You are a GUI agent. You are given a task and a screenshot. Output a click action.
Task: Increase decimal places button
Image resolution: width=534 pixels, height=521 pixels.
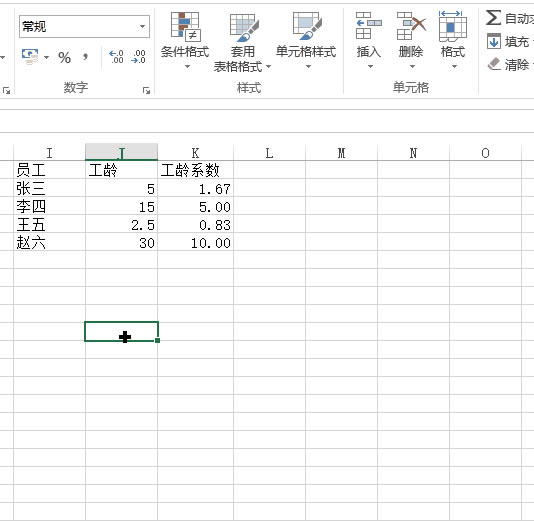click(116, 57)
